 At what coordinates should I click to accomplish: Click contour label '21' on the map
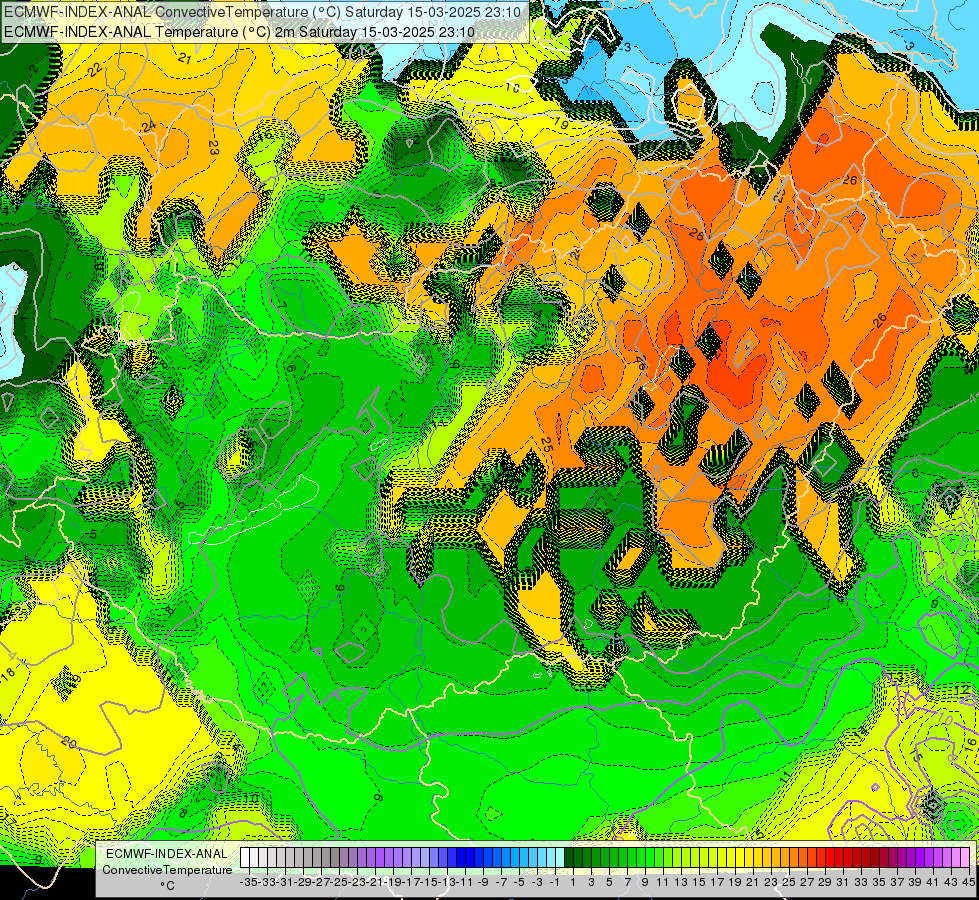coord(184,59)
